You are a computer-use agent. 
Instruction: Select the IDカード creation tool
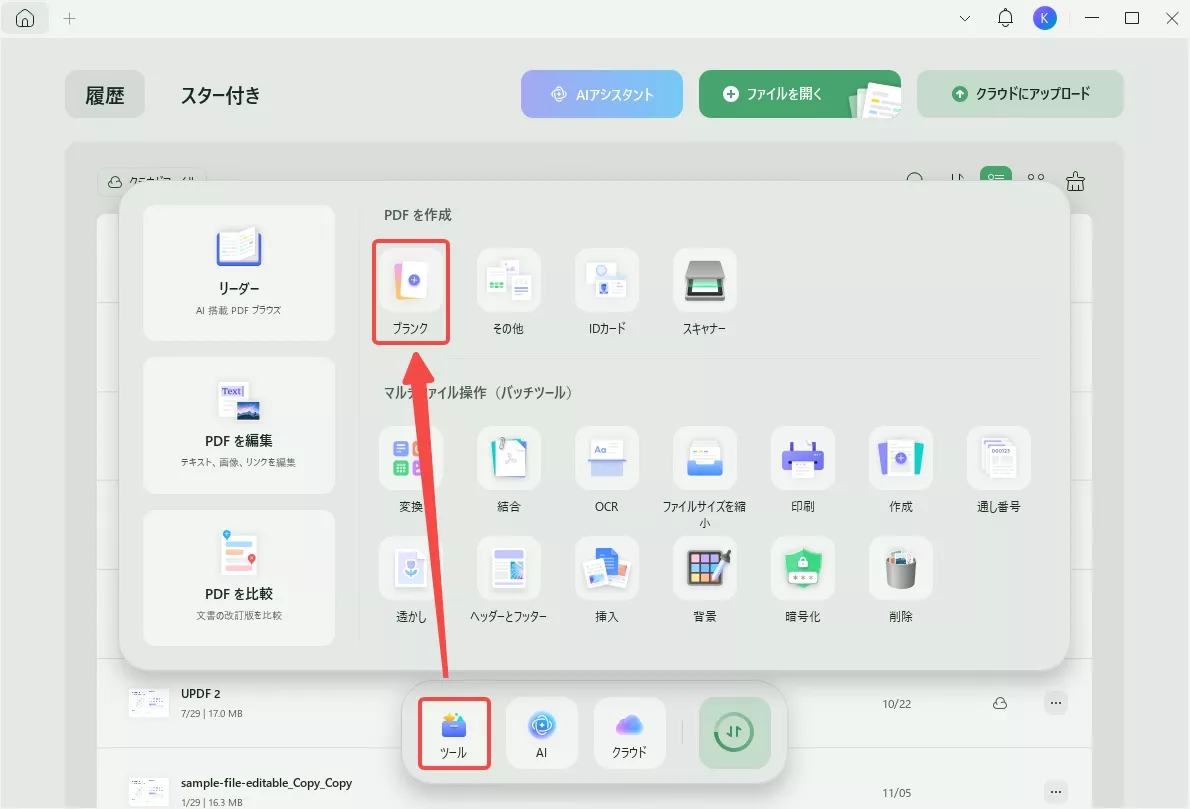click(x=606, y=282)
